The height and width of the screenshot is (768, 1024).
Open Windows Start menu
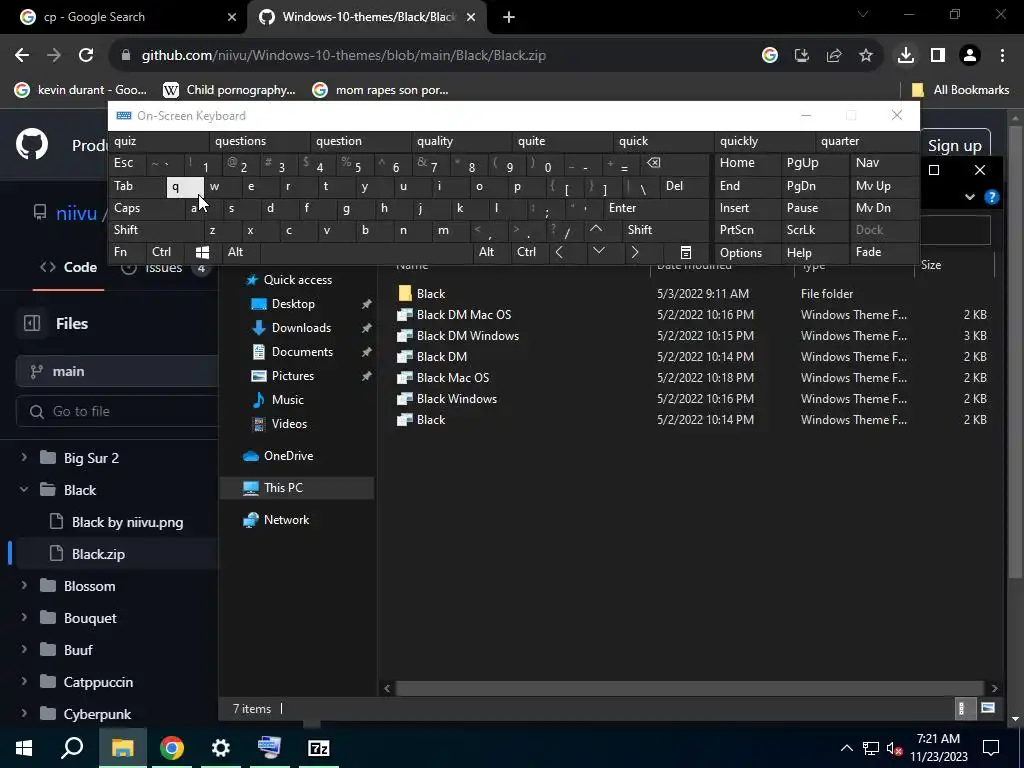[x=24, y=748]
